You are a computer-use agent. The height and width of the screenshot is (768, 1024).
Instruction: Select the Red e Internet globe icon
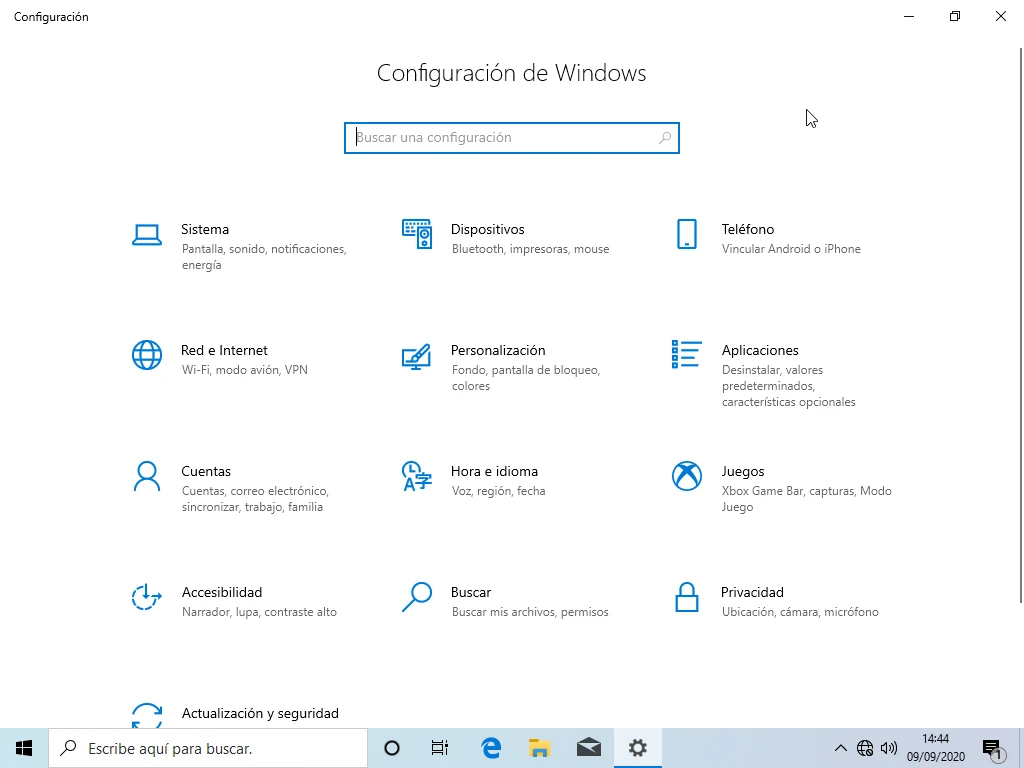(x=147, y=355)
